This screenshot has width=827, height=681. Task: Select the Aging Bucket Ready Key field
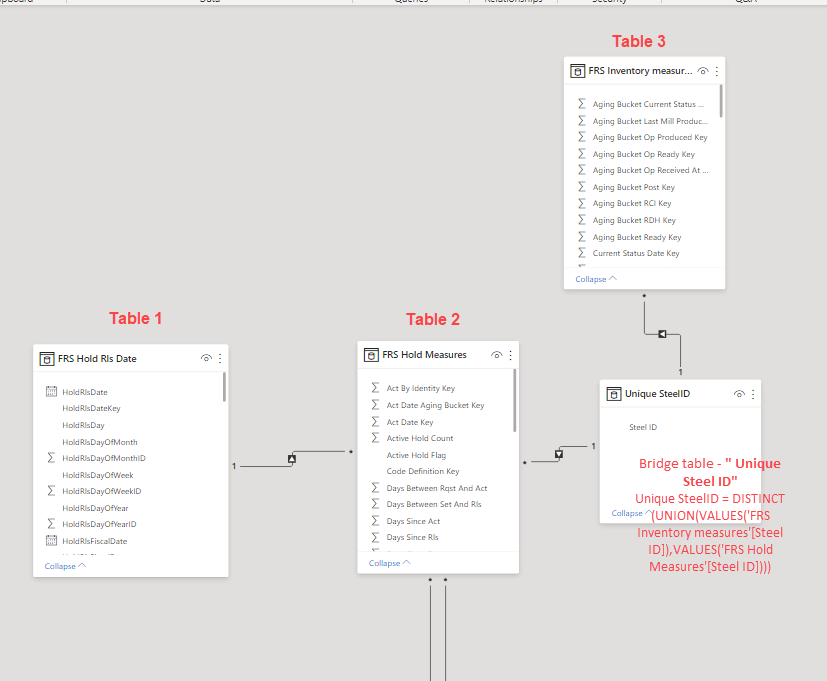point(637,237)
